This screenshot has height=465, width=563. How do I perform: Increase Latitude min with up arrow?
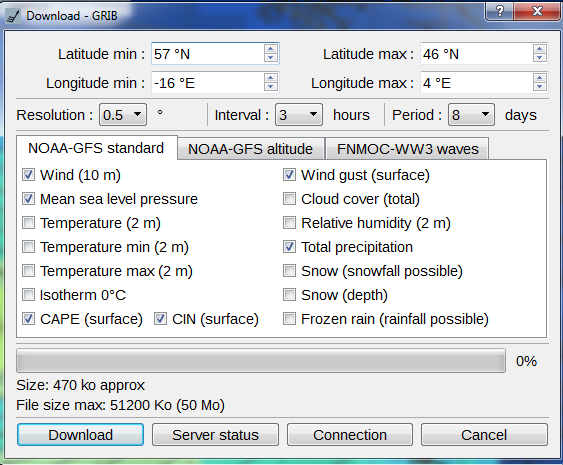coord(270,49)
